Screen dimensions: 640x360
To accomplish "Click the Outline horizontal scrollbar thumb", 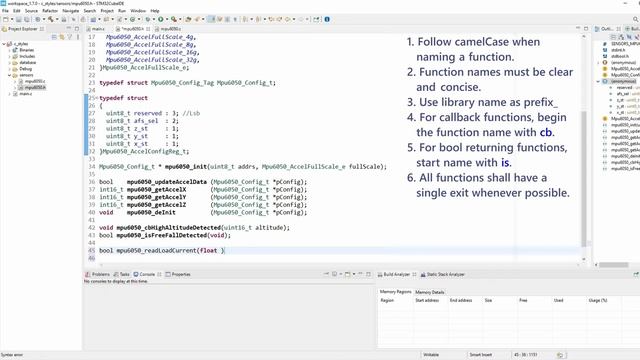I will coord(613,265).
